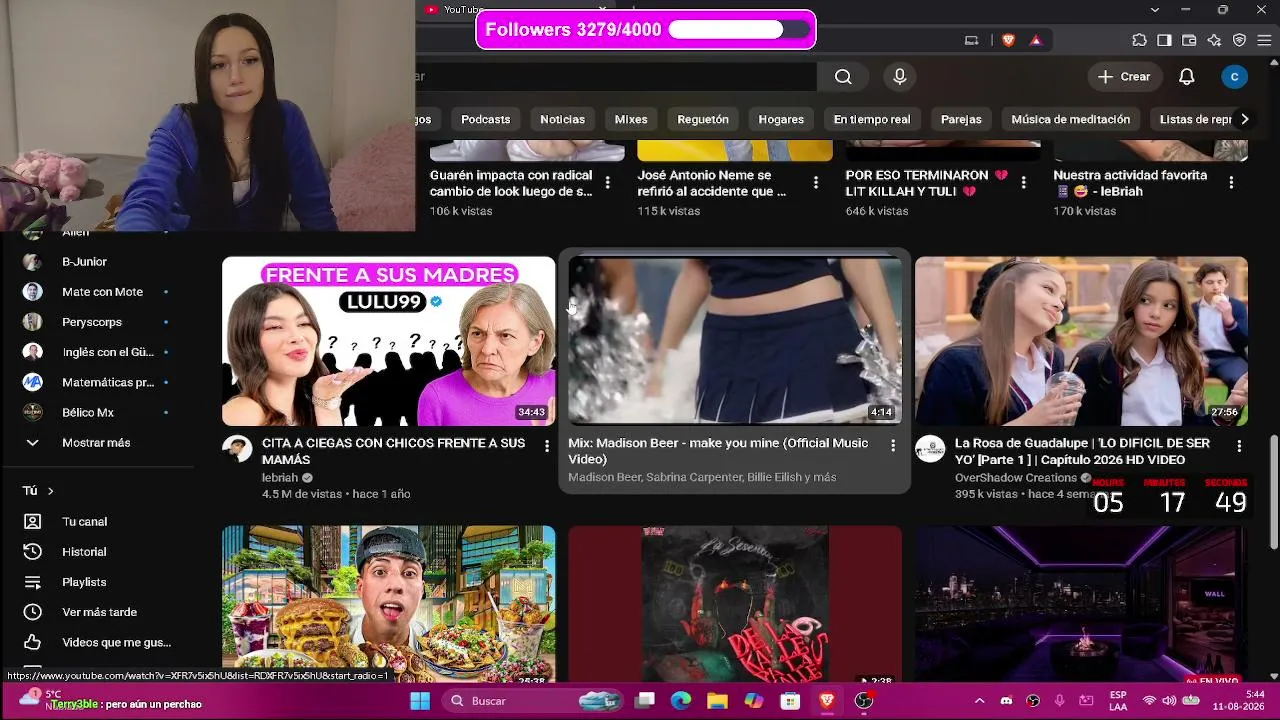Start voice search with the microphone icon
The width and height of the screenshot is (1280, 720).
coord(900,77)
